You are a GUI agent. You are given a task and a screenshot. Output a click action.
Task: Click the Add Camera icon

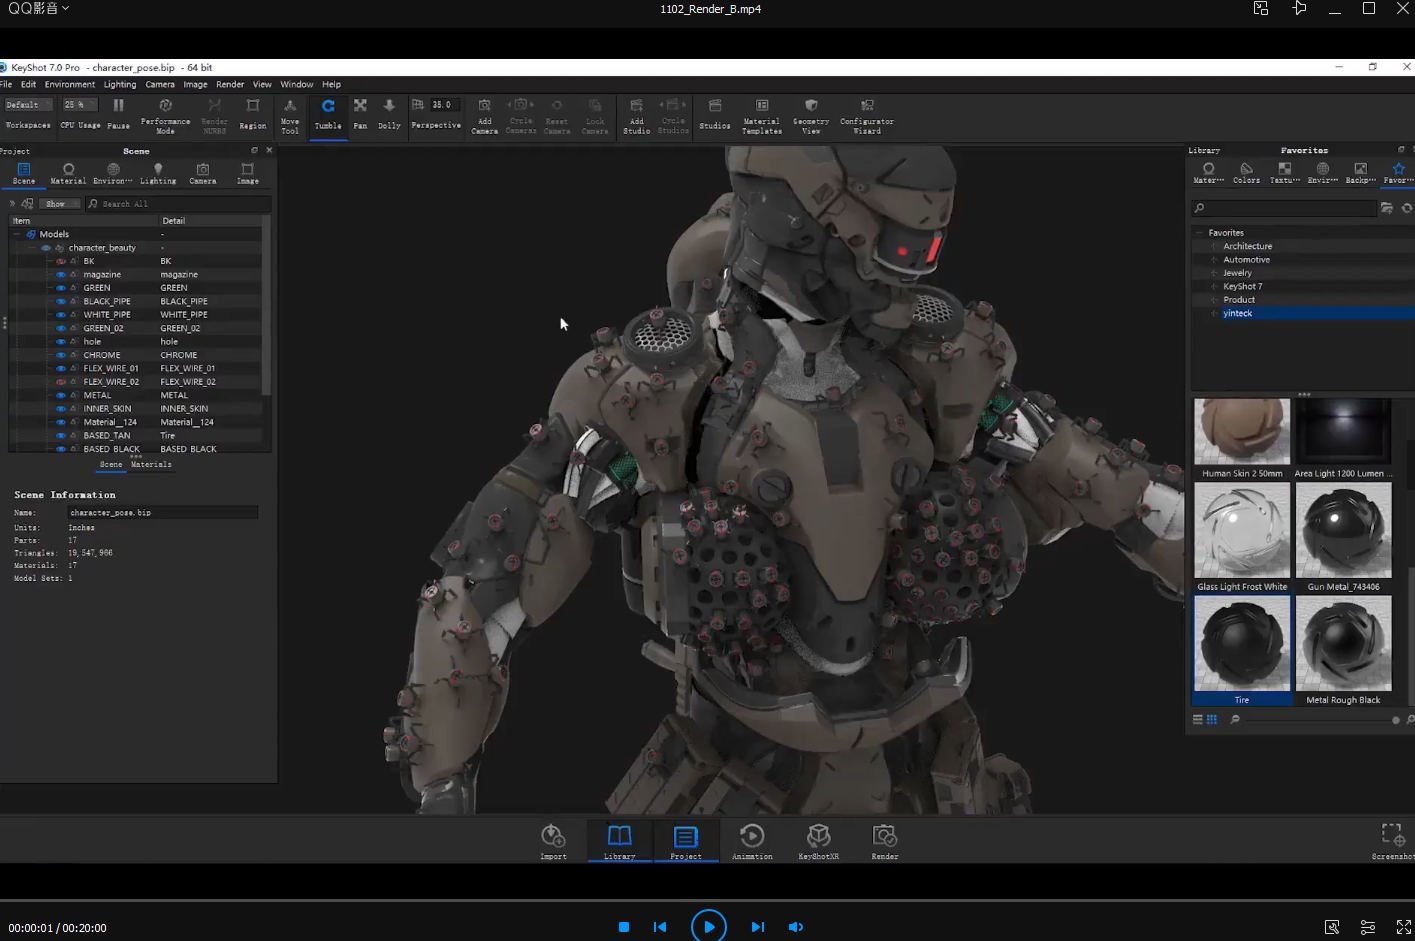484,114
